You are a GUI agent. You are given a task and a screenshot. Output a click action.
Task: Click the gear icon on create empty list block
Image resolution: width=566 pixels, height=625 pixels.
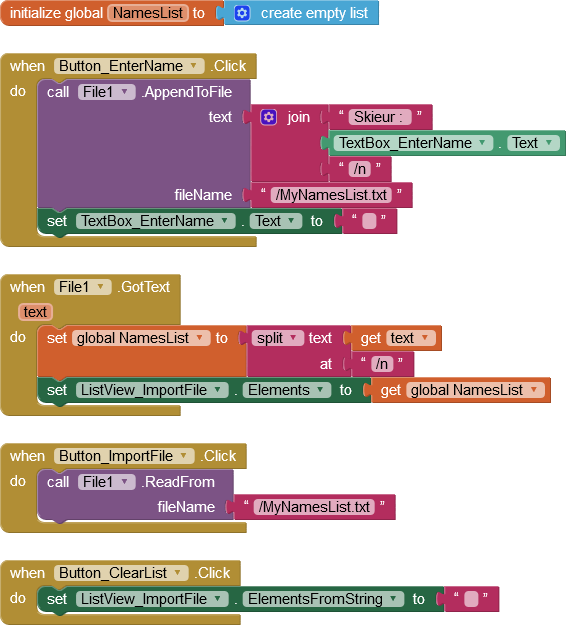click(242, 13)
